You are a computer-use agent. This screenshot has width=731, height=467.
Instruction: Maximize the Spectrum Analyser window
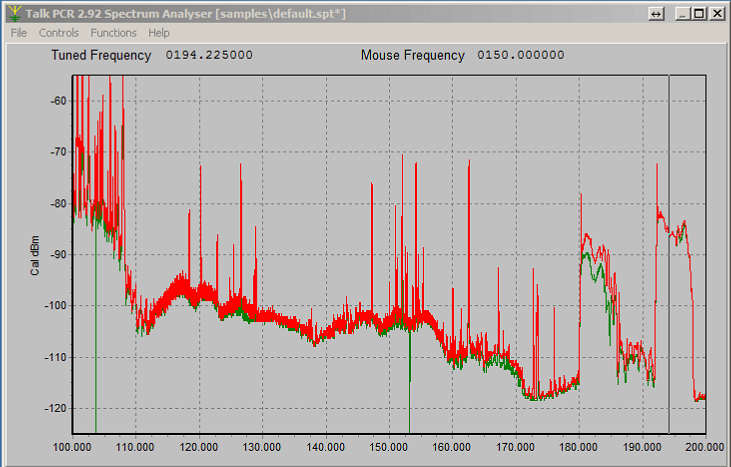699,14
